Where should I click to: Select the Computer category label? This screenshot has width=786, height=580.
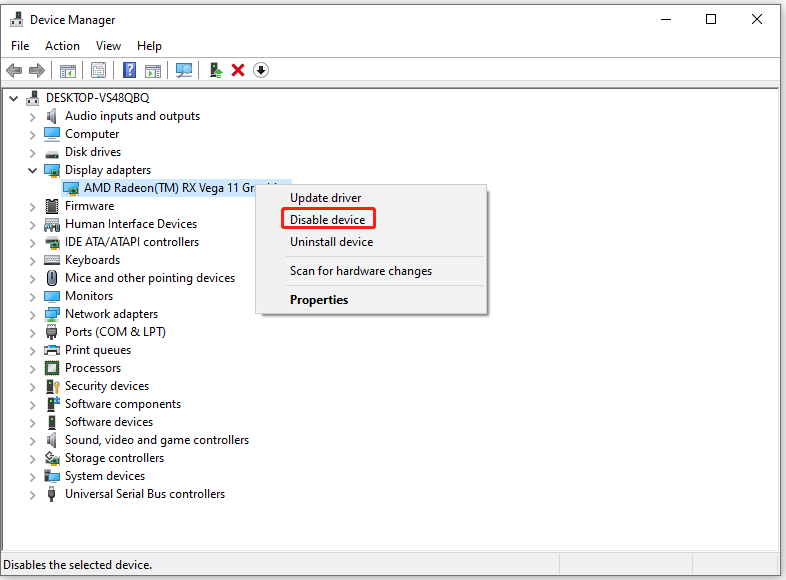click(92, 134)
